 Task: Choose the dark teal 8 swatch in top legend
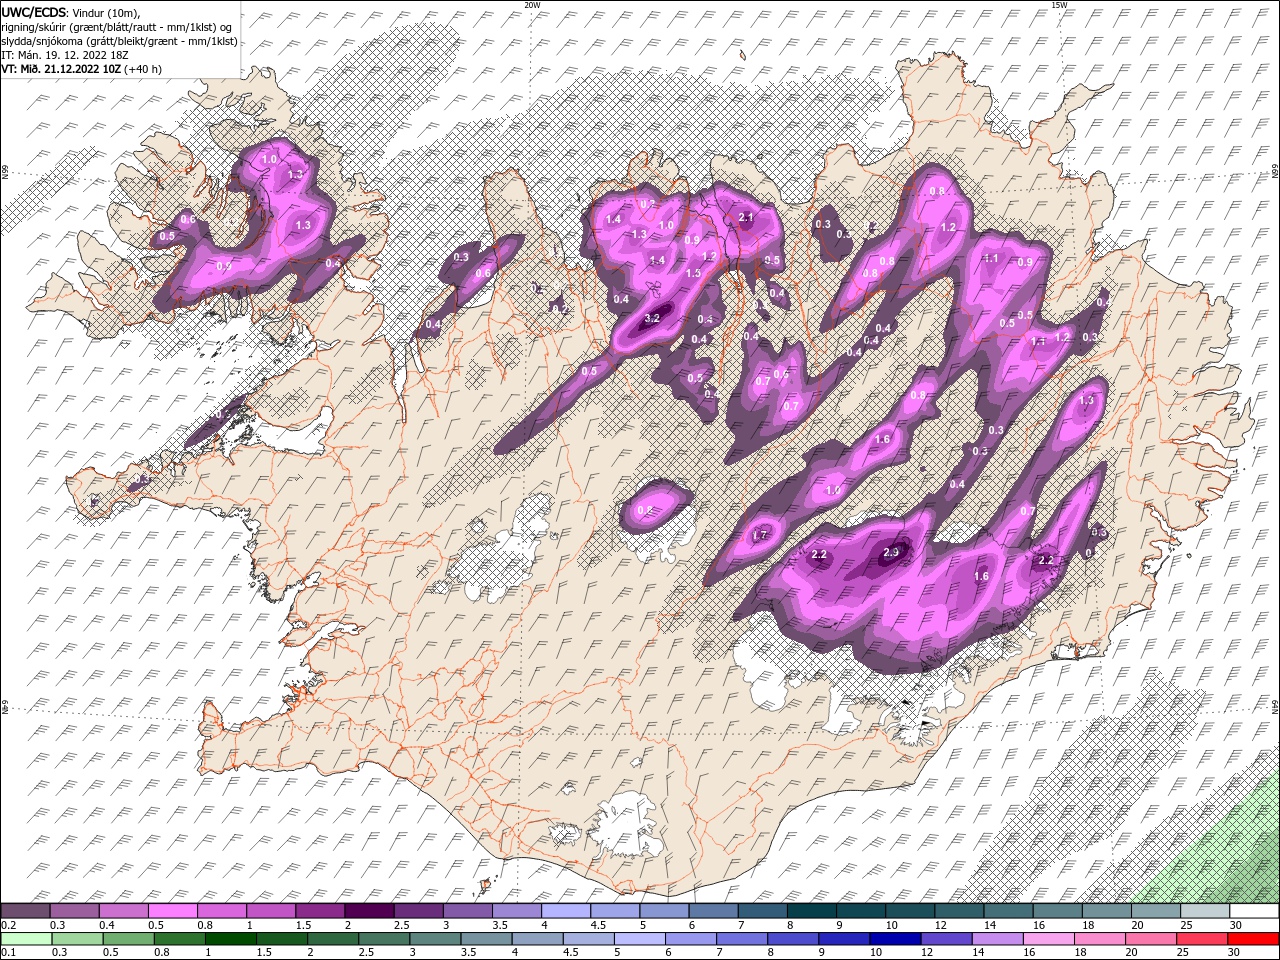[x=811, y=911]
